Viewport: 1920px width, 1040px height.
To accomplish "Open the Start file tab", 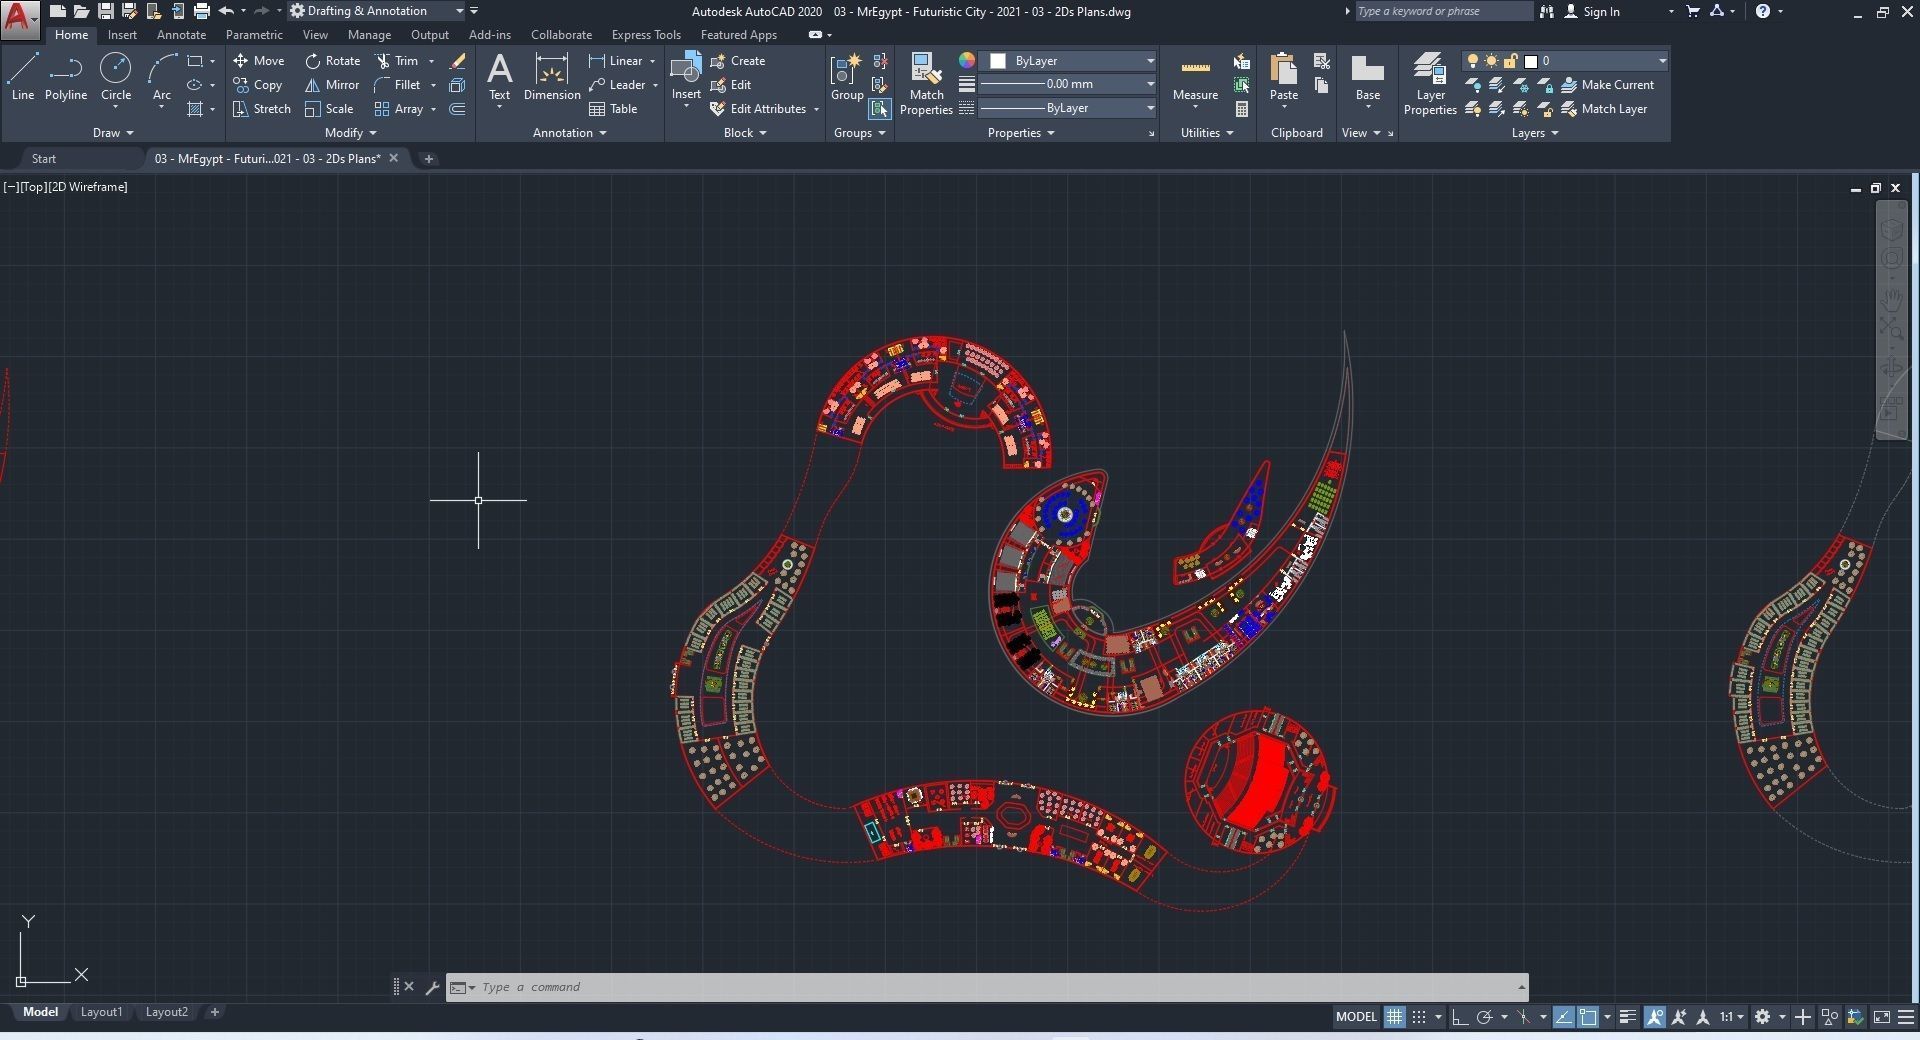I will [x=44, y=159].
